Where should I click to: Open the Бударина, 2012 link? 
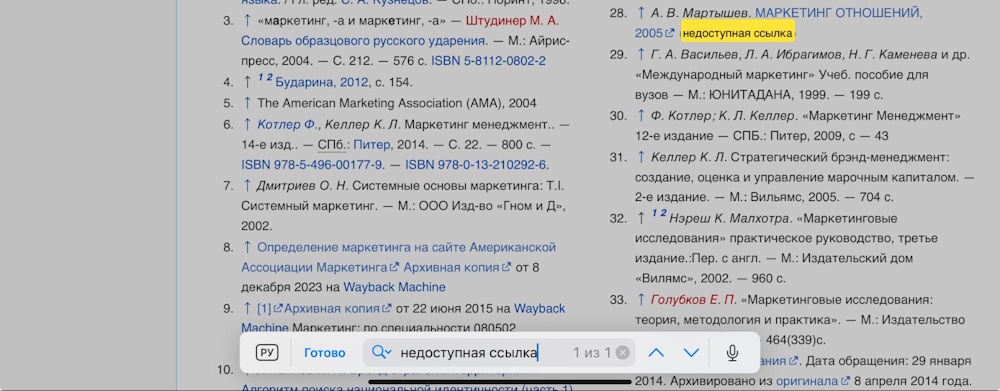322,82
